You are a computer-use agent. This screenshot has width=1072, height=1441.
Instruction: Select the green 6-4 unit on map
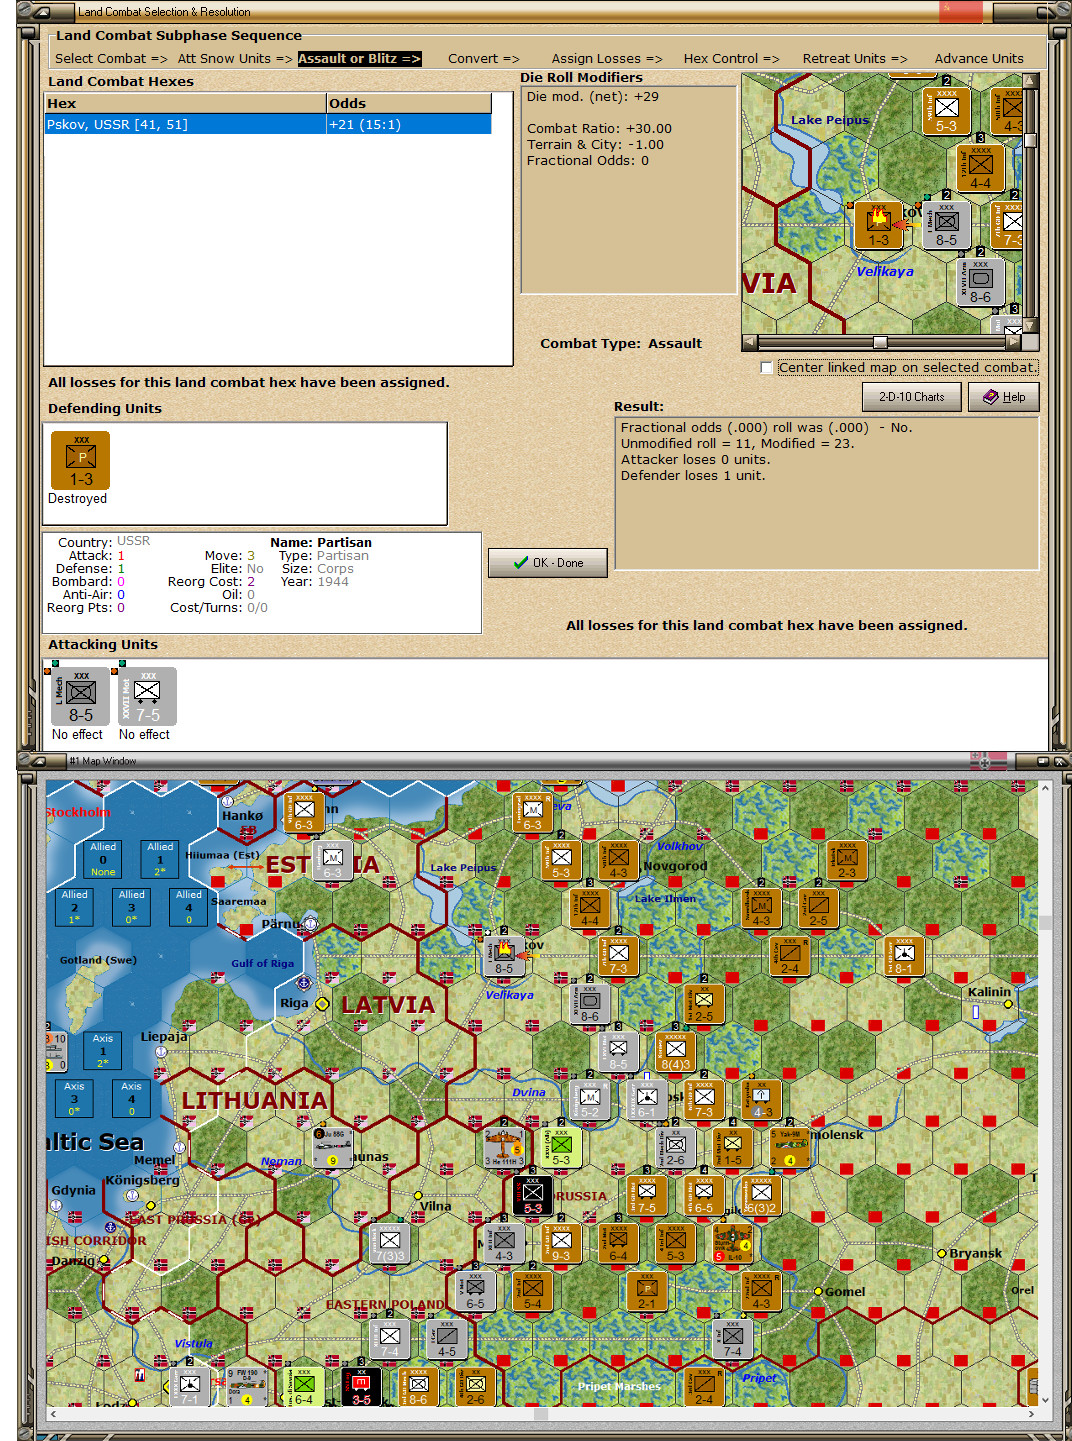tap(304, 1386)
